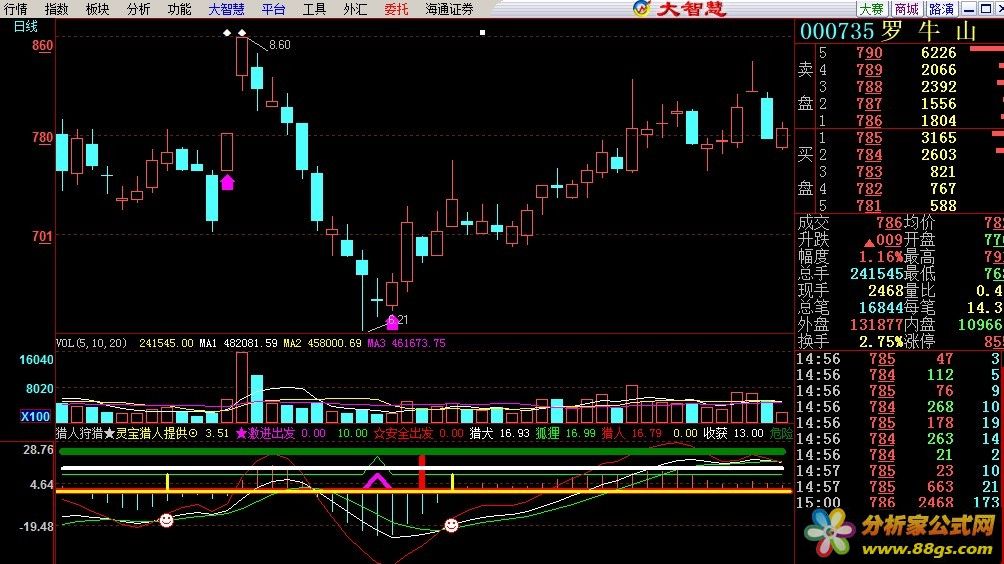The width and height of the screenshot is (1004, 564).
Task: Click stock code 000735 罗牛山
Action: tap(889, 31)
